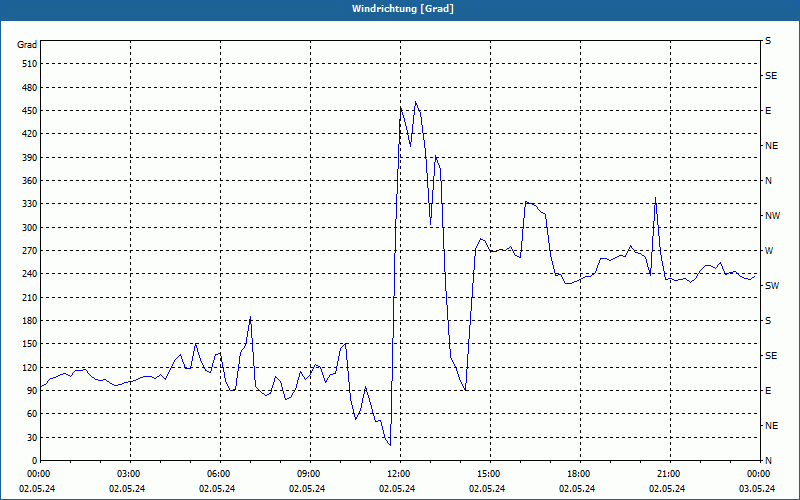Select the 180 y-axis value

[30, 321]
